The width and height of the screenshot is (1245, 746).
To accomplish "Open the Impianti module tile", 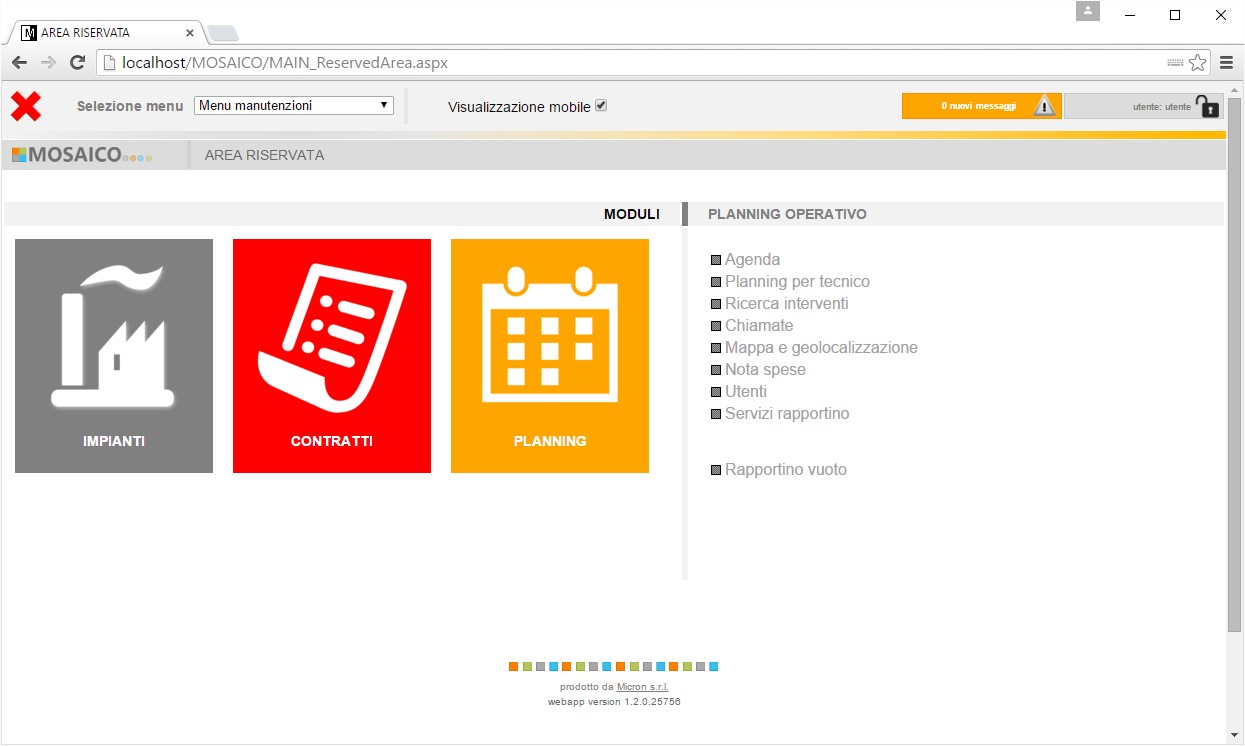I will click(114, 356).
